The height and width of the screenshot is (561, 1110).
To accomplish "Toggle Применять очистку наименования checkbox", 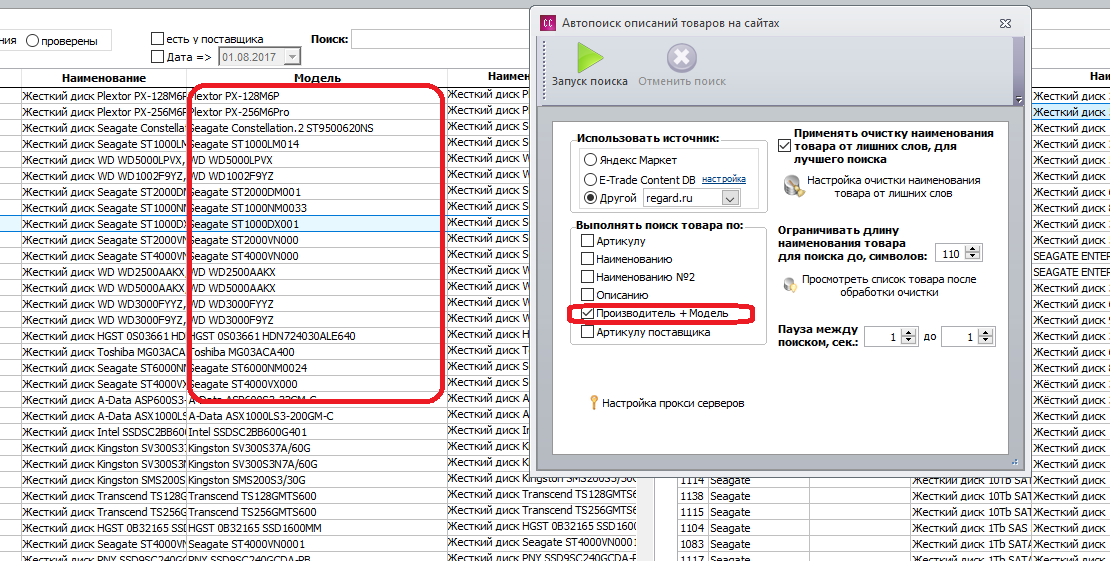I will pos(784,146).
